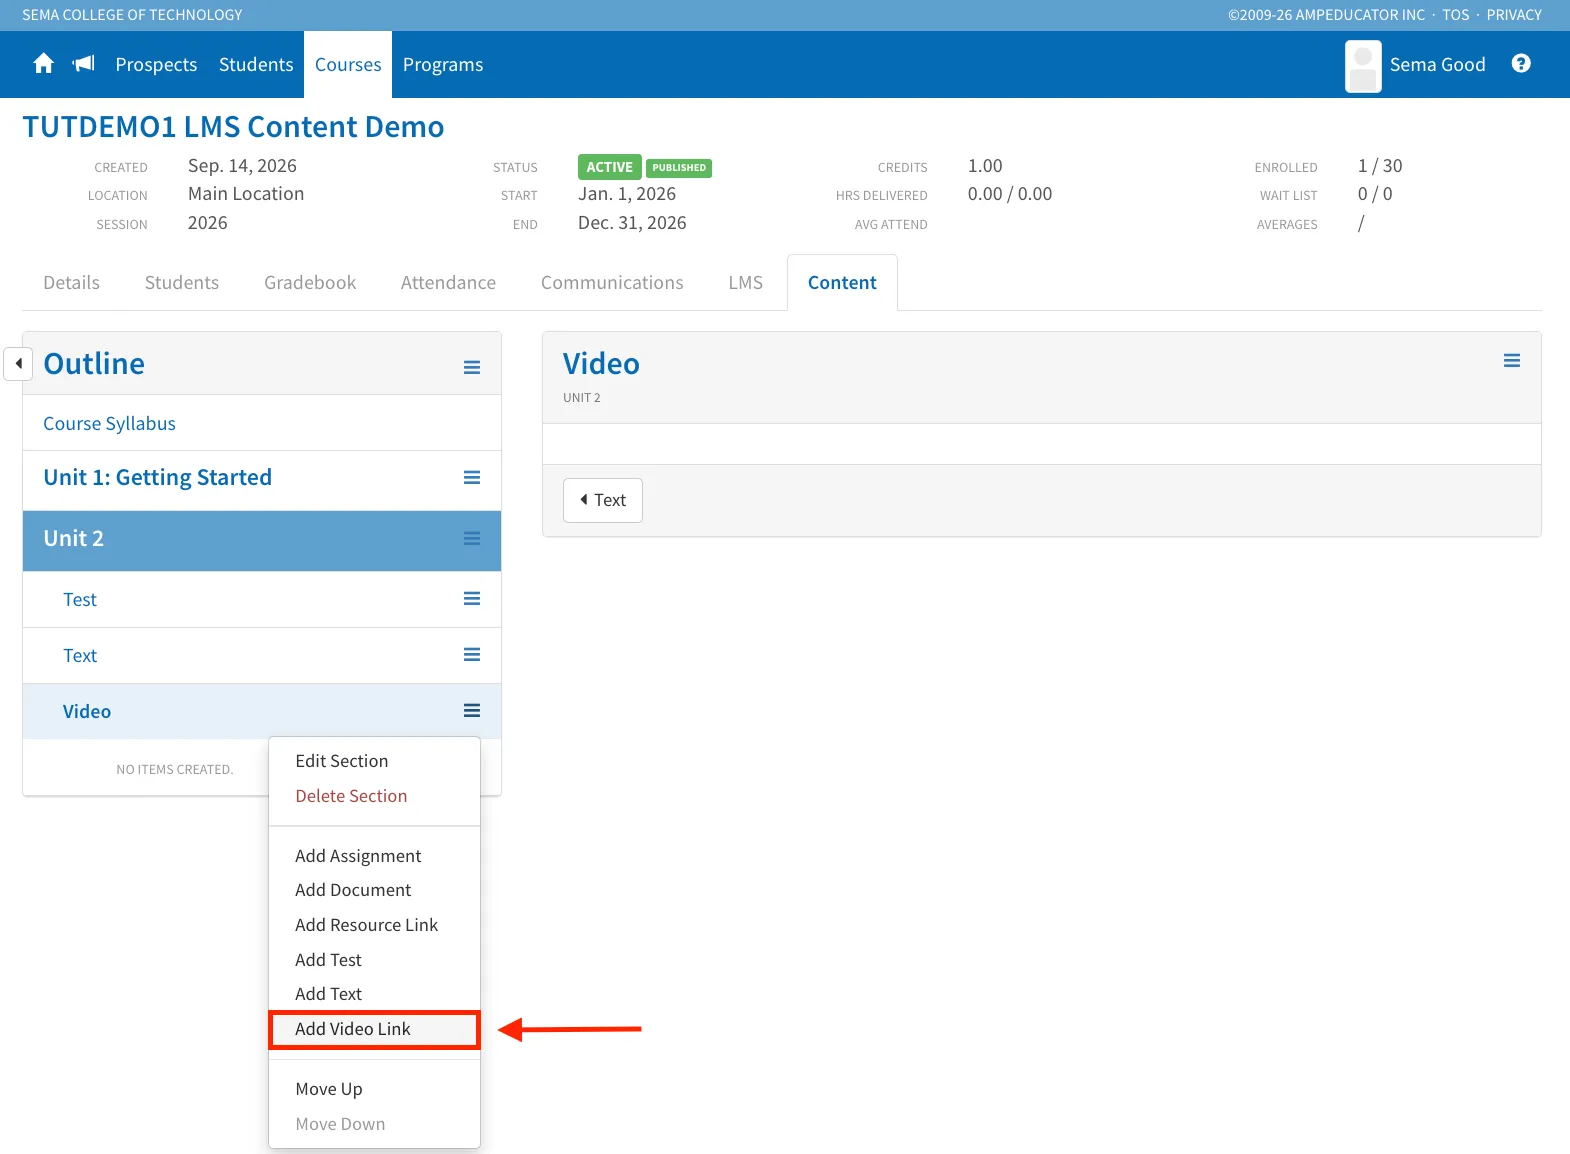Open Students in the top navigation
This screenshot has width=1570, height=1154.
(256, 65)
